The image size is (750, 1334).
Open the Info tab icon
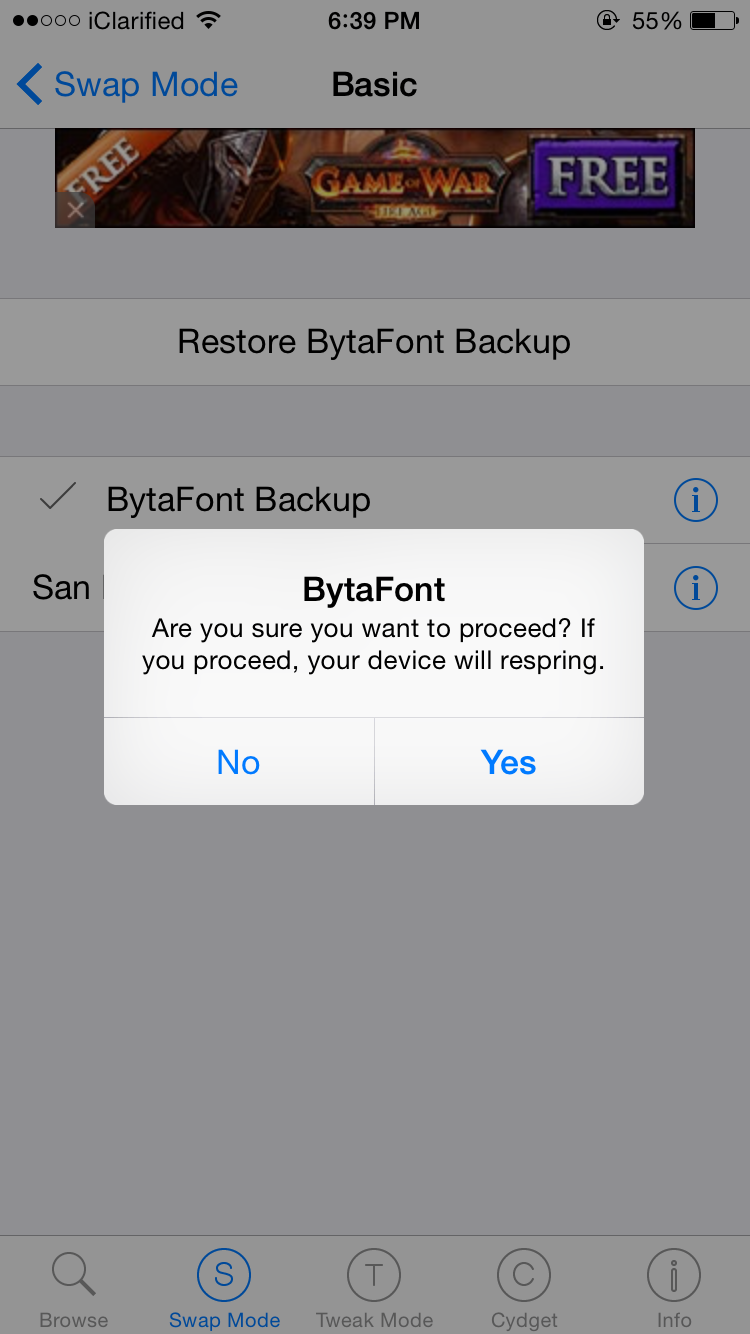coord(674,1275)
